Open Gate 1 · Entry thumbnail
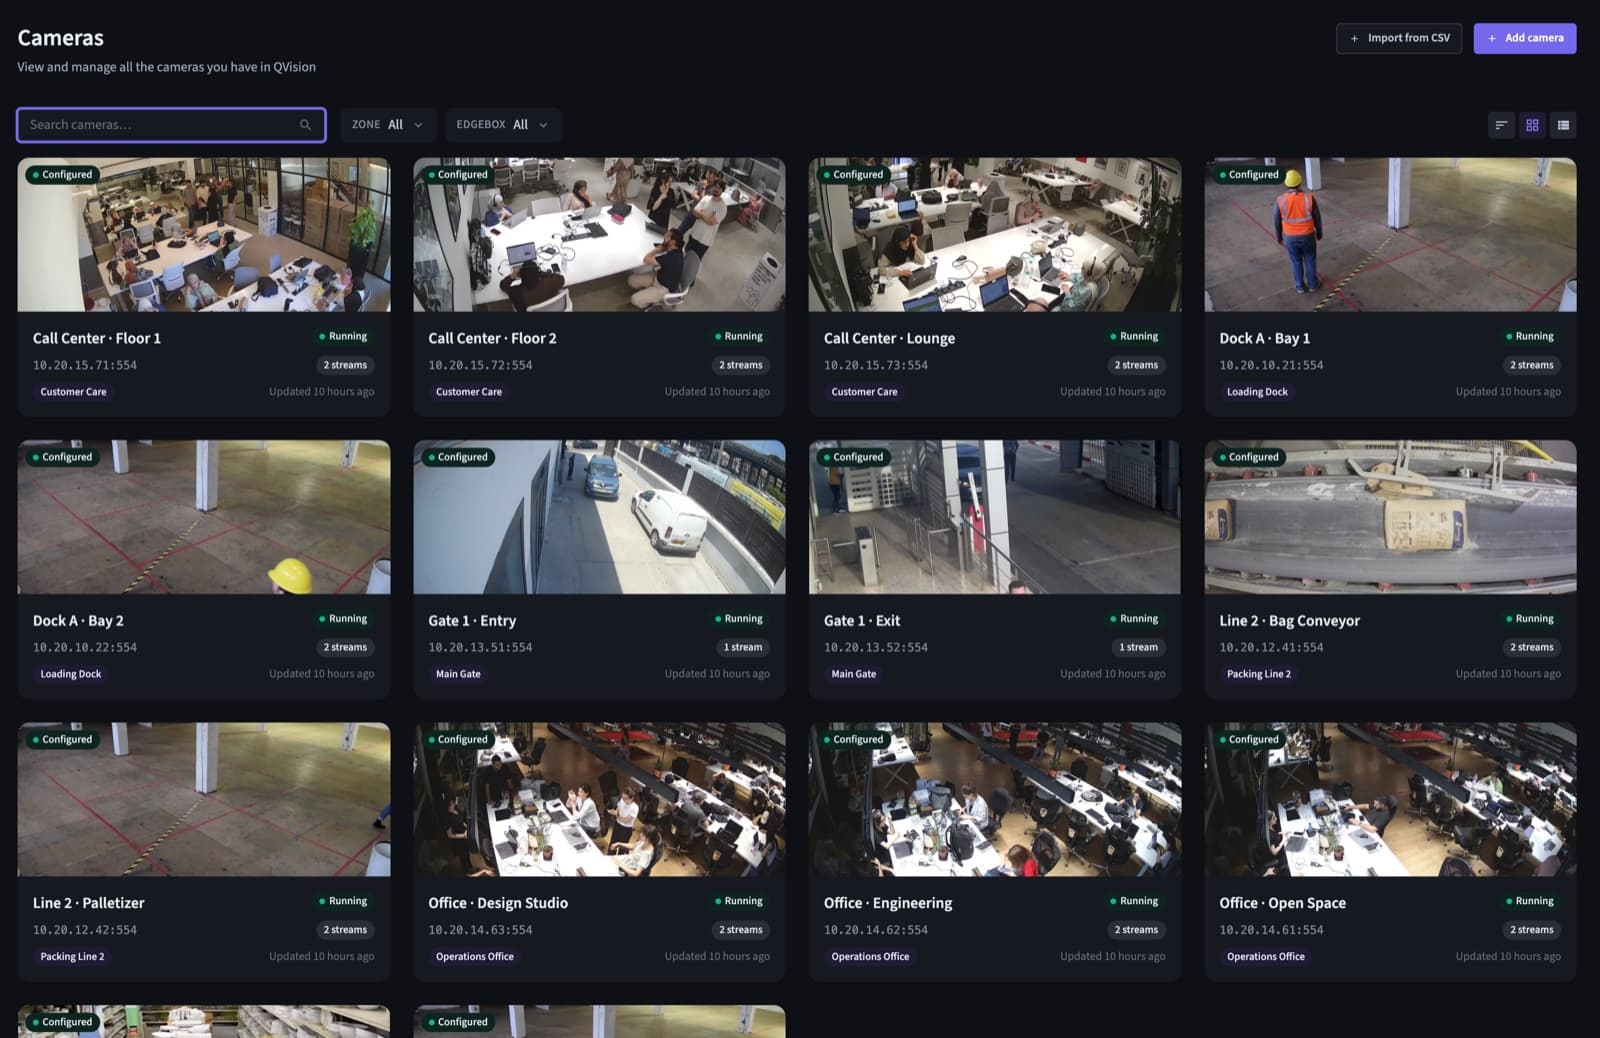Viewport: 1600px width, 1038px height. 599,517
